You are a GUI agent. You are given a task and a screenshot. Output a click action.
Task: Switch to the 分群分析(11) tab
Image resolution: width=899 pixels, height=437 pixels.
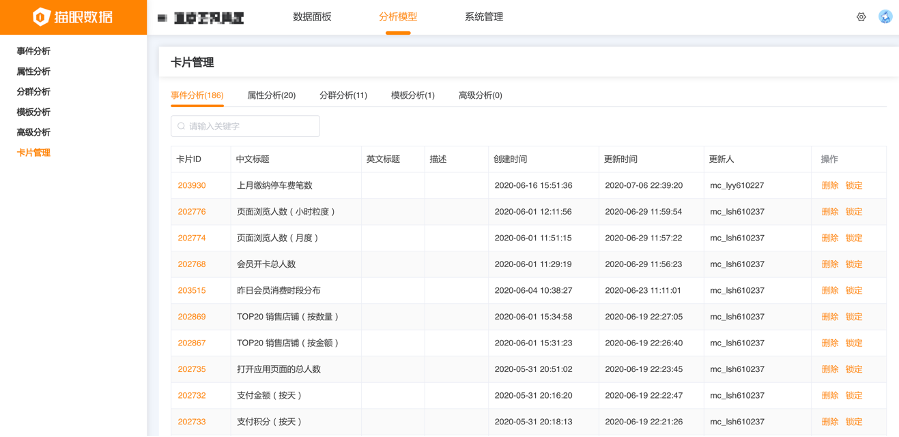(x=343, y=95)
